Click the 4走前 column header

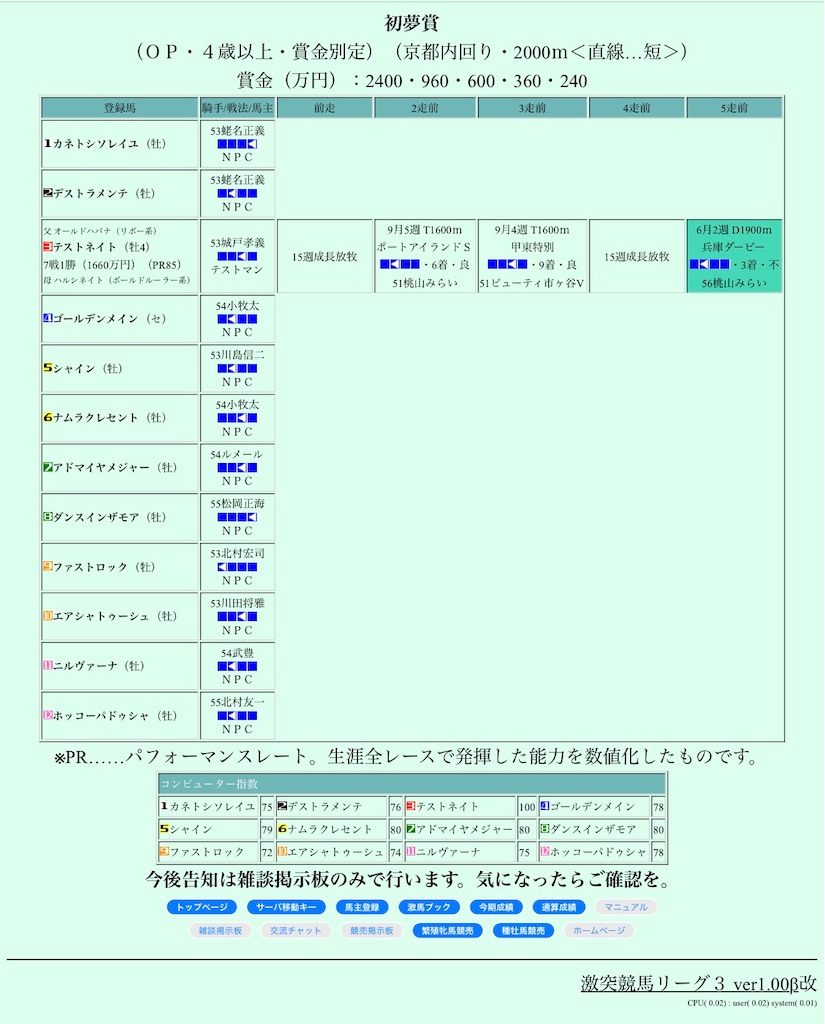637,108
